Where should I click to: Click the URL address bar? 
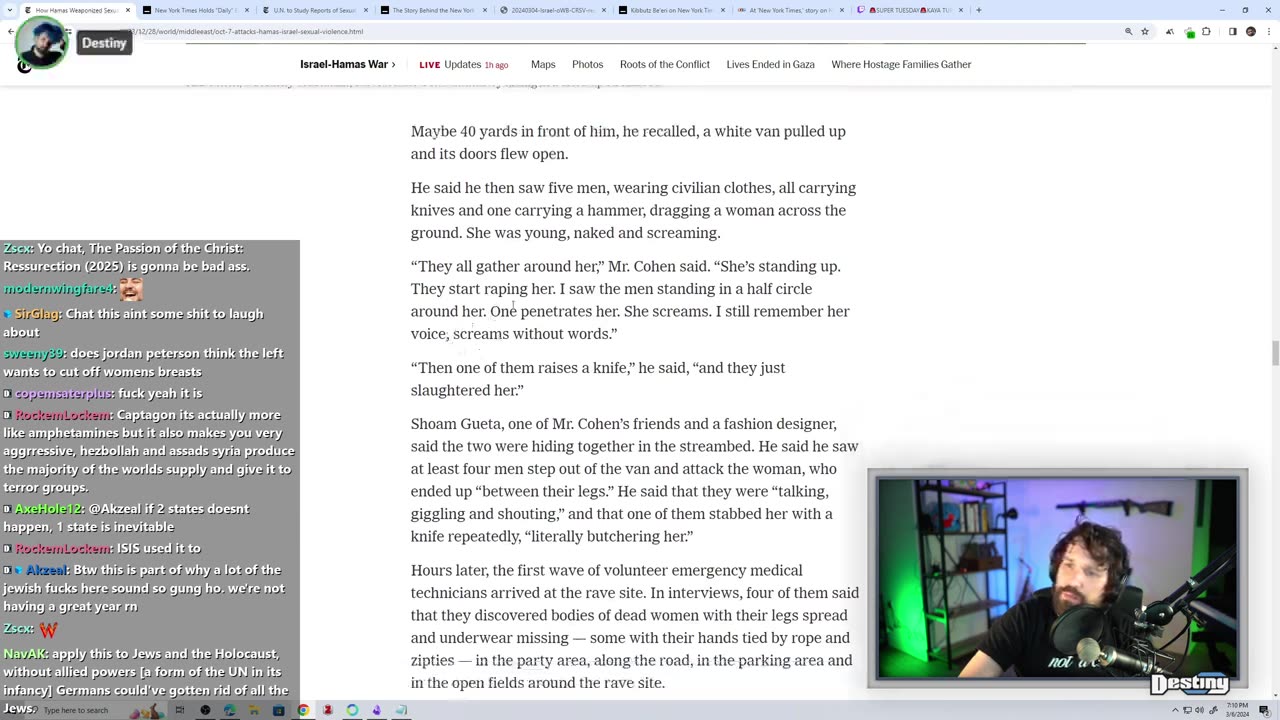600,32
